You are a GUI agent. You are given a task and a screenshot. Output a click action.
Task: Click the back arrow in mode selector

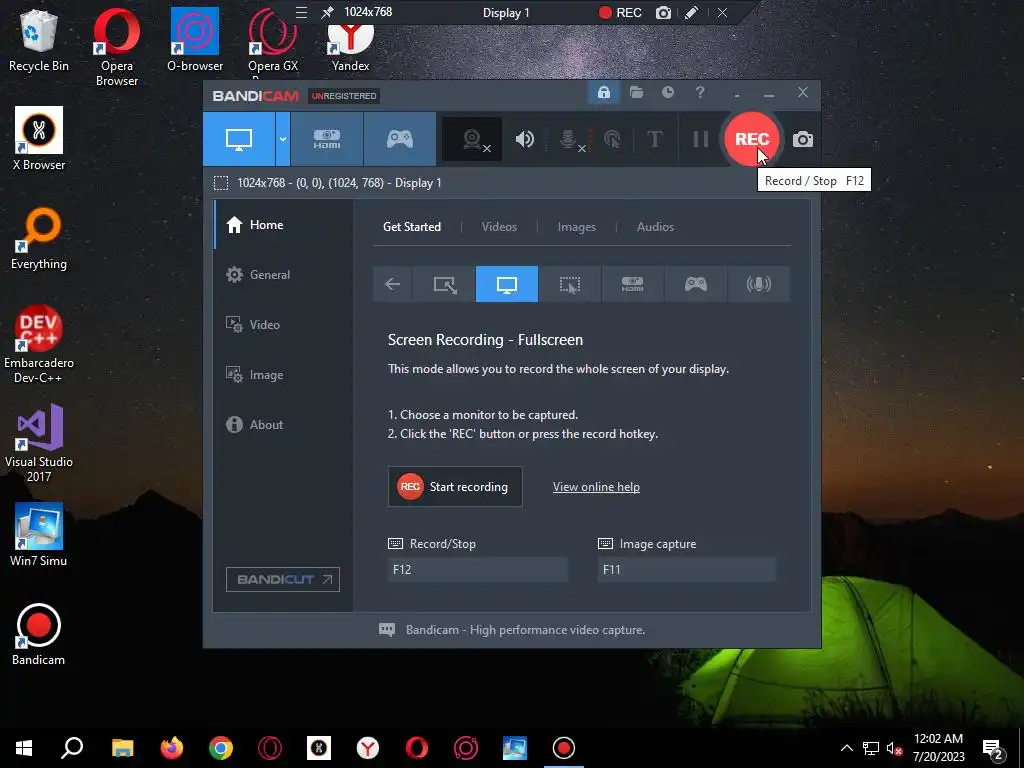(392, 284)
